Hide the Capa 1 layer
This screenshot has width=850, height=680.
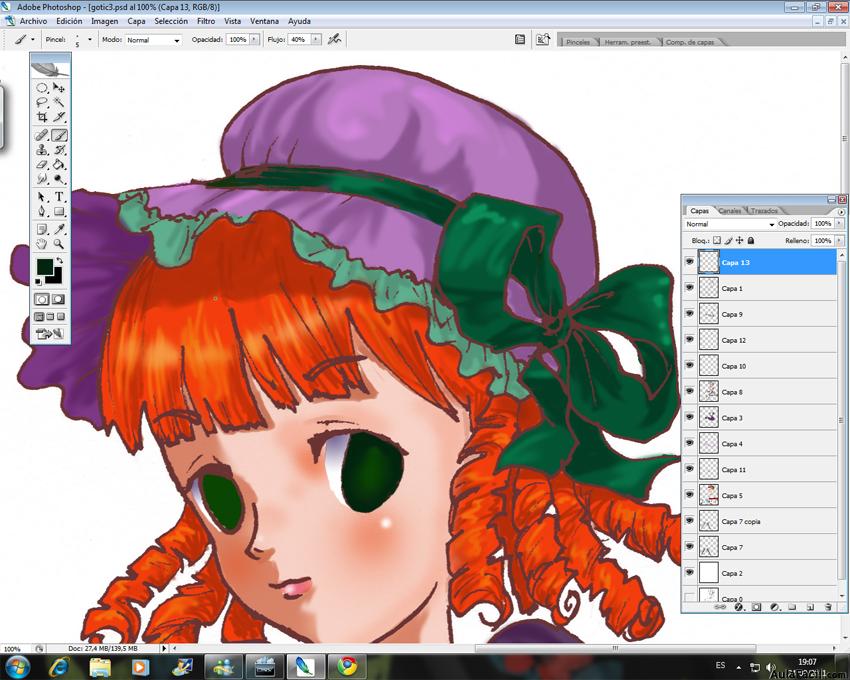690,288
